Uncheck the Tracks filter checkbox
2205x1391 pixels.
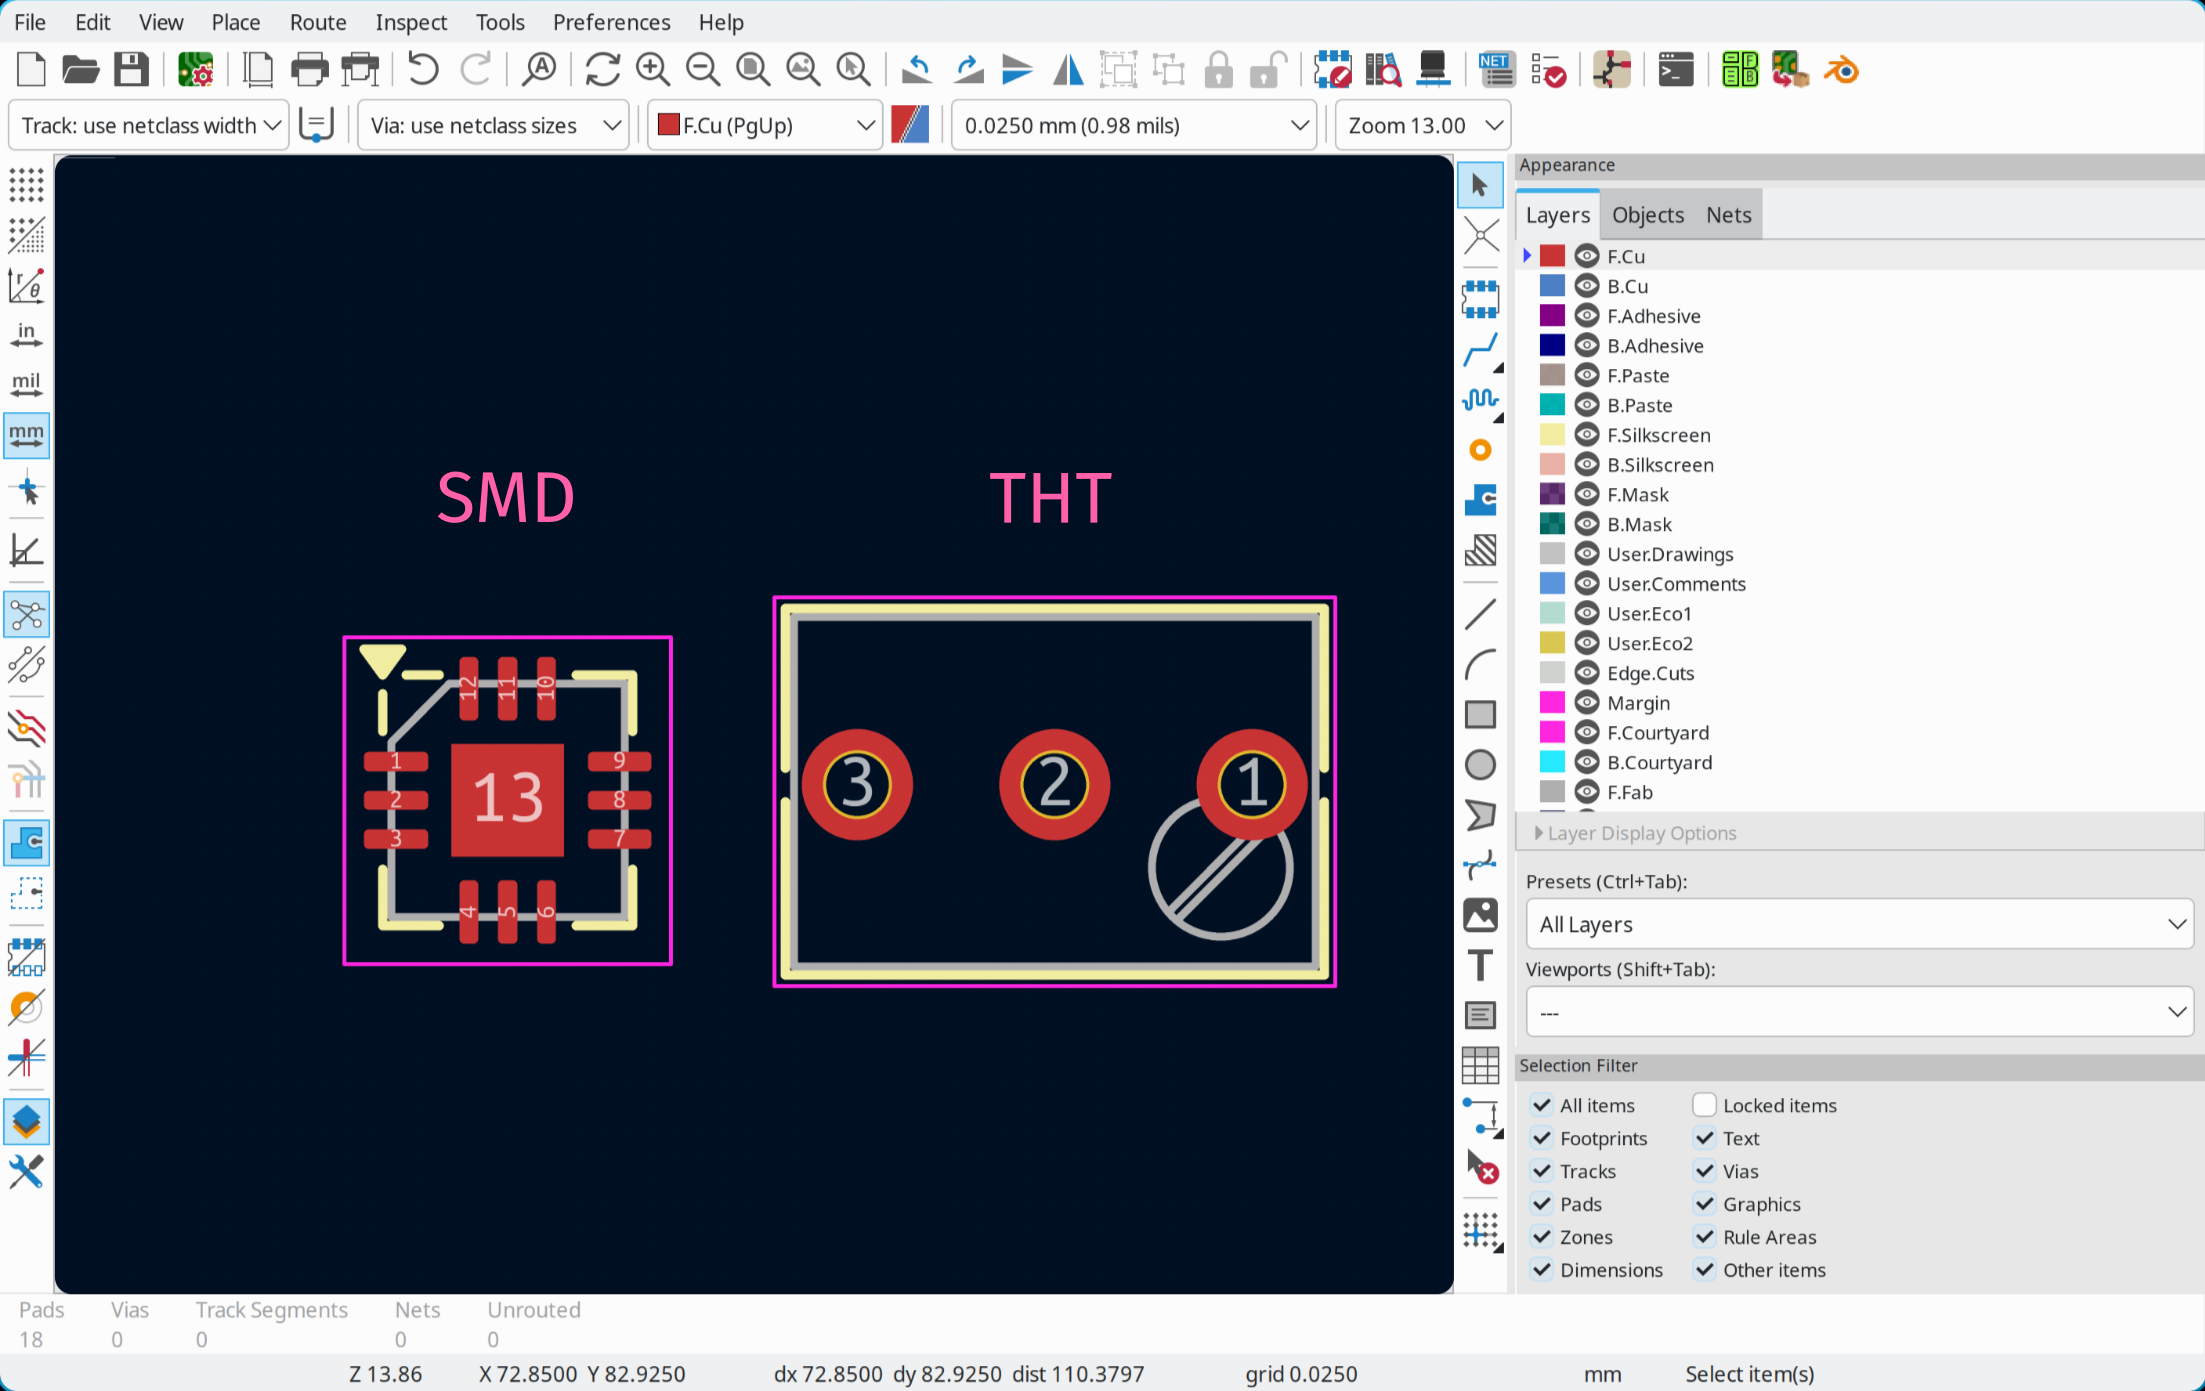click(1542, 1171)
